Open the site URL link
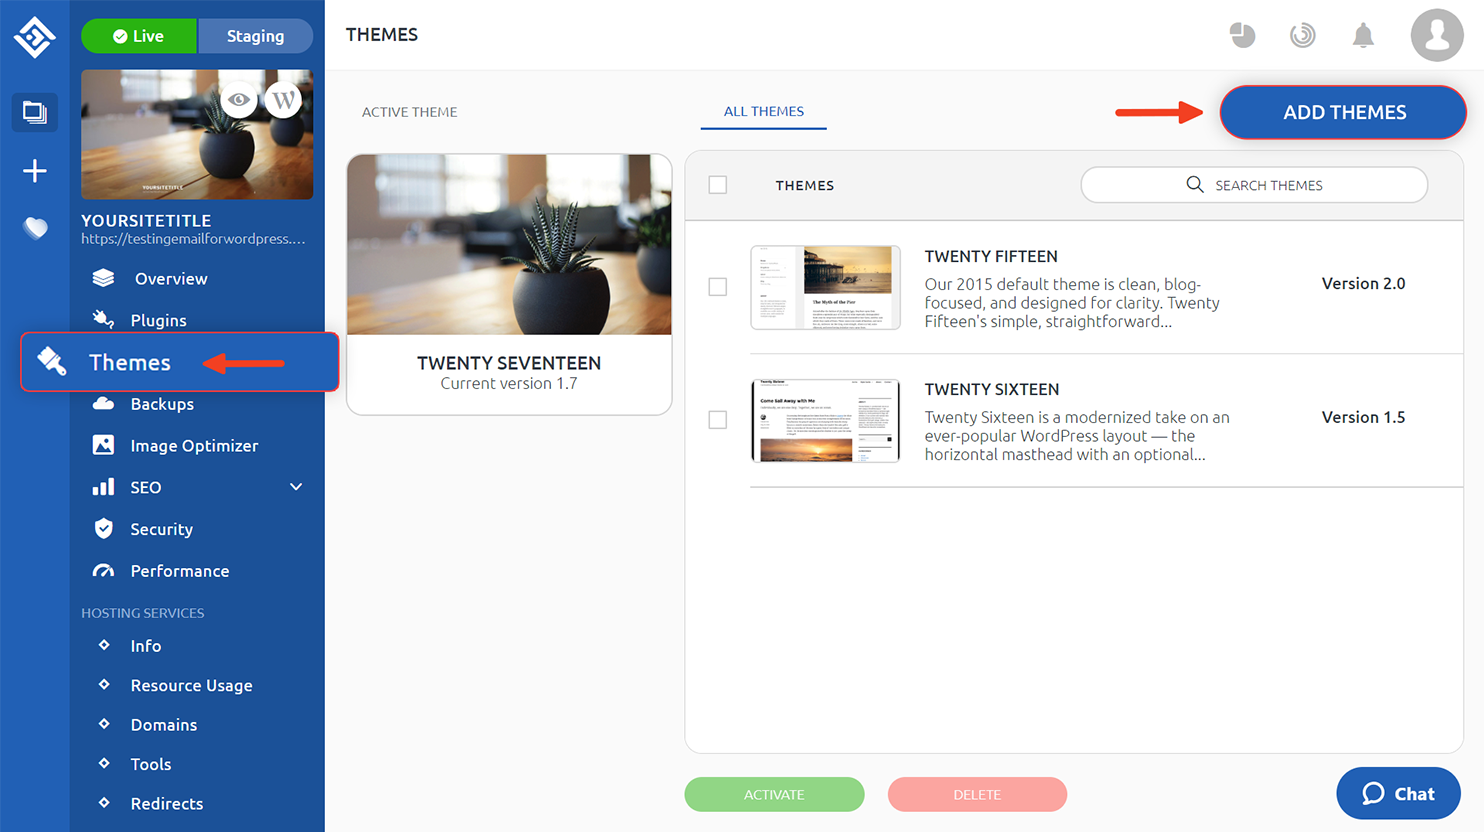1484x832 pixels. point(193,239)
